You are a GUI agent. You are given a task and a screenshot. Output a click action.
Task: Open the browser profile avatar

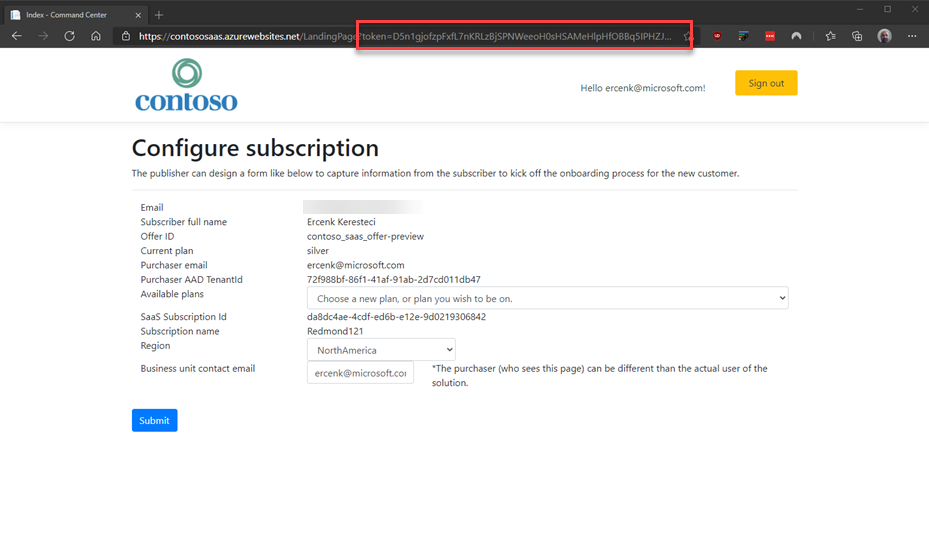point(885,36)
